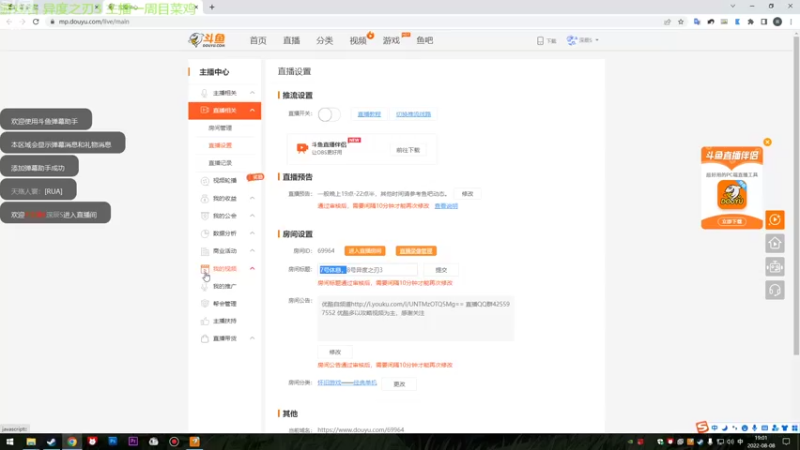Click 更改 next to 房间分类
Viewport: 800px width, 450px height.
399,384
